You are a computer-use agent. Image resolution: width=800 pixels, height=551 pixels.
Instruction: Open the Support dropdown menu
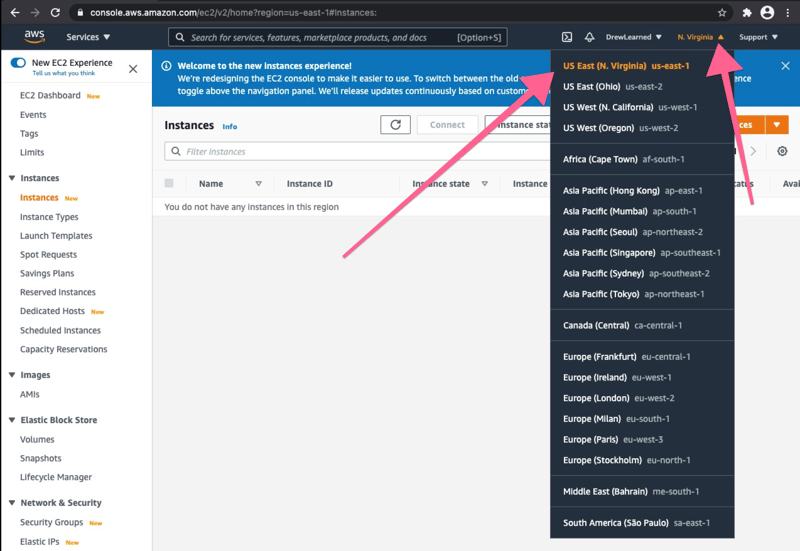click(x=758, y=37)
